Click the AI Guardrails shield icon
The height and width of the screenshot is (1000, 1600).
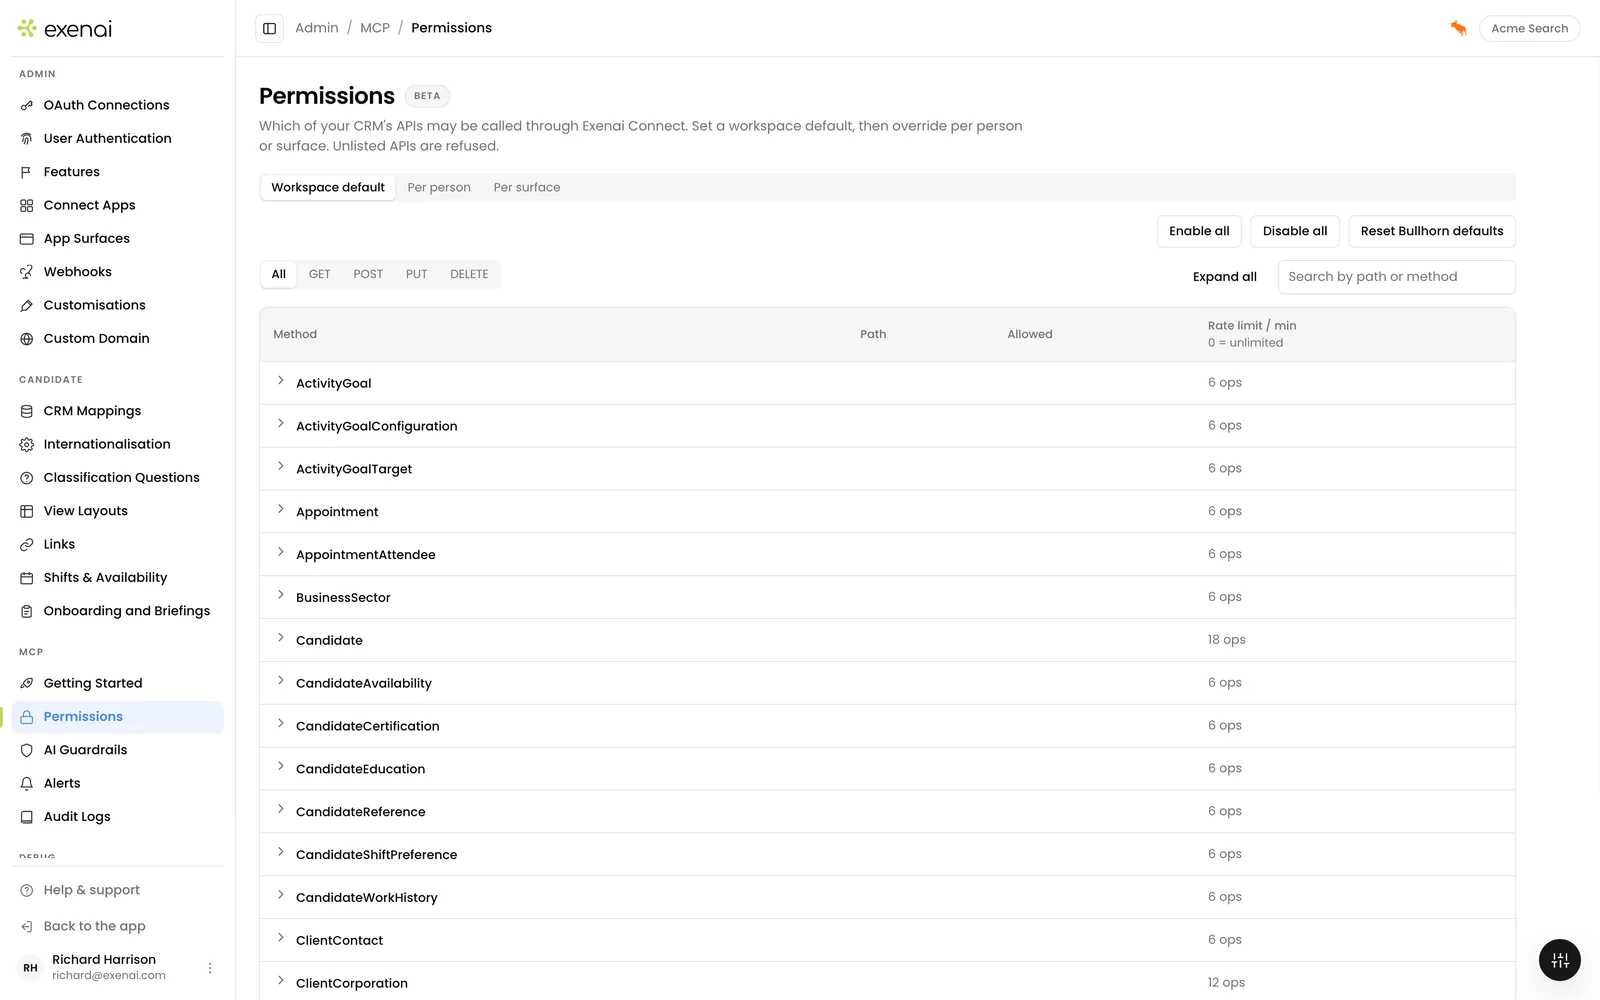click(27, 750)
